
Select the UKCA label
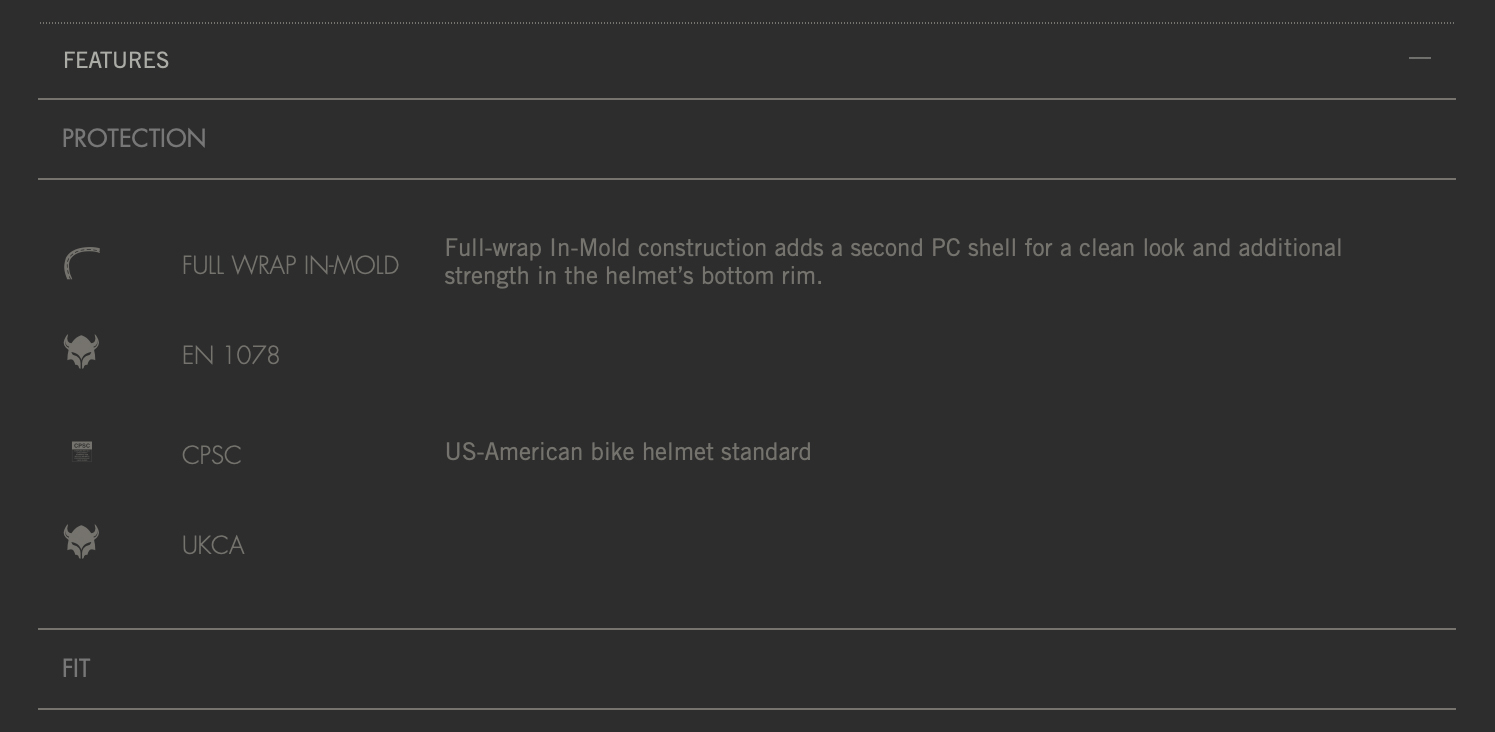tap(213, 545)
